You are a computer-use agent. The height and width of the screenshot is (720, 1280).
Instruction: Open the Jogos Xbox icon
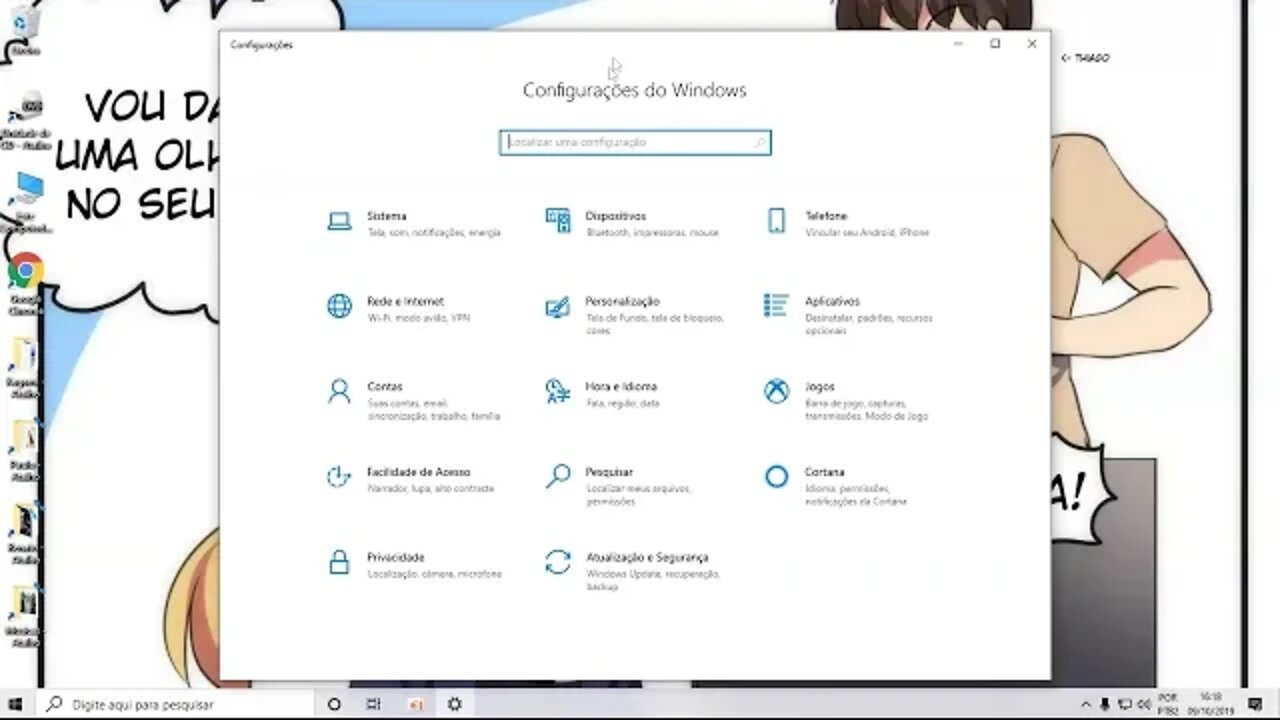coord(776,391)
